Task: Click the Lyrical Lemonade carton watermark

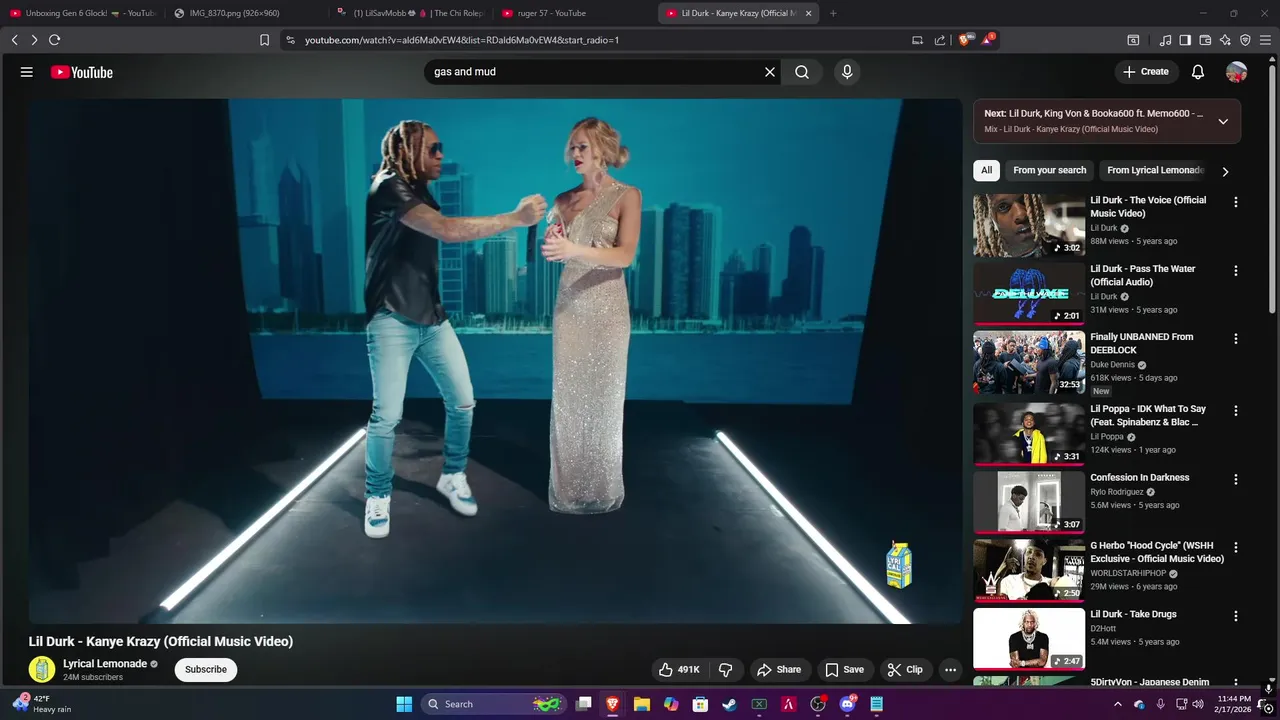Action: coord(899,566)
